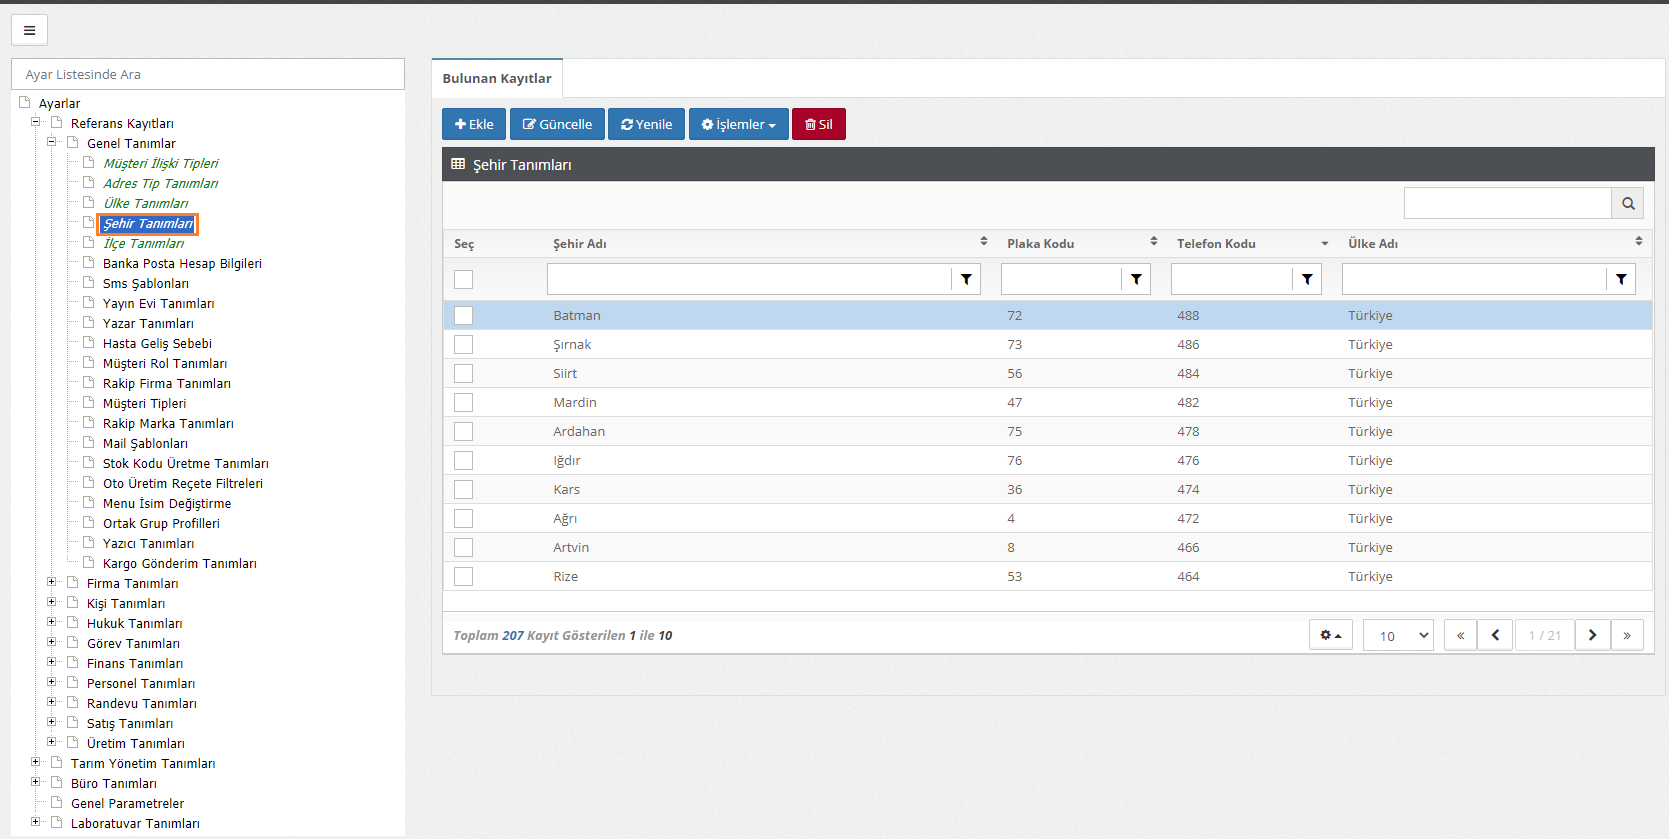
Task: Open grid settings gear menu
Action: (x=1330, y=635)
